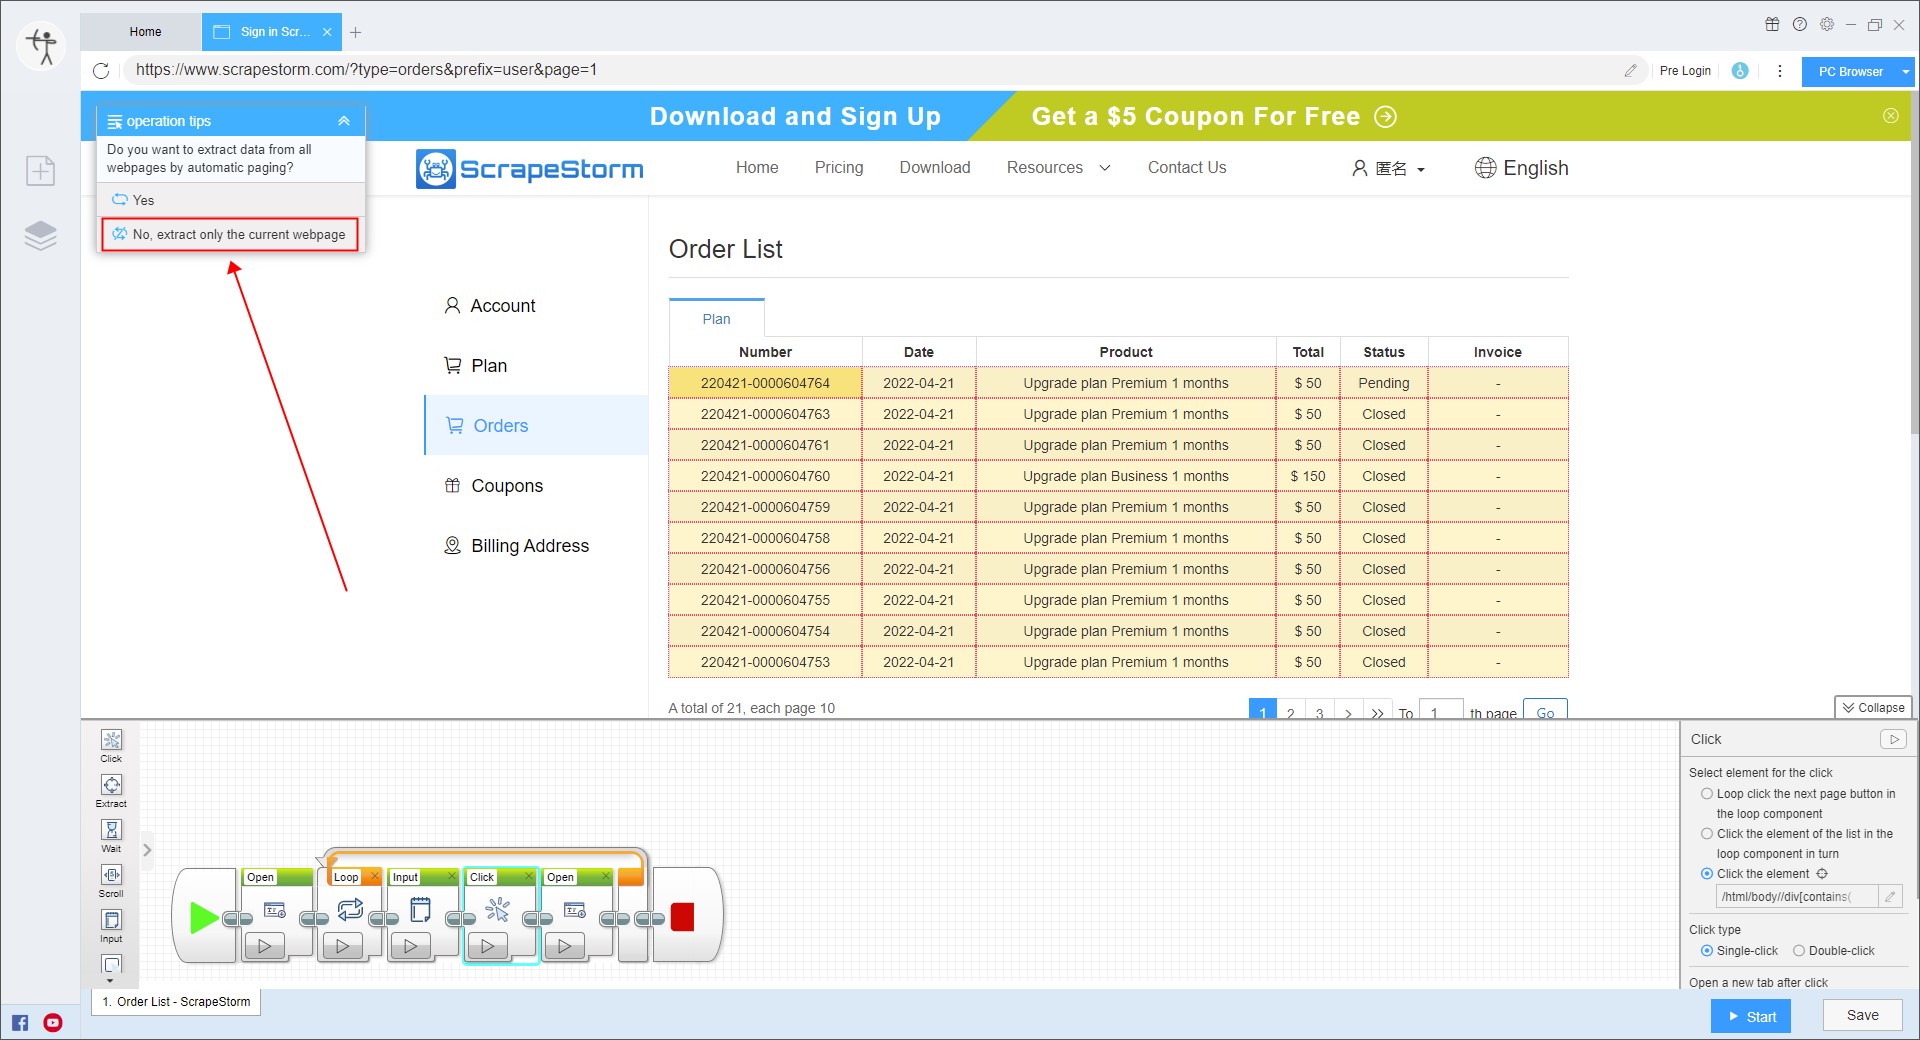Open the three-dot more options menu
The width and height of the screenshot is (1920, 1040).
tap(1779, 71)
